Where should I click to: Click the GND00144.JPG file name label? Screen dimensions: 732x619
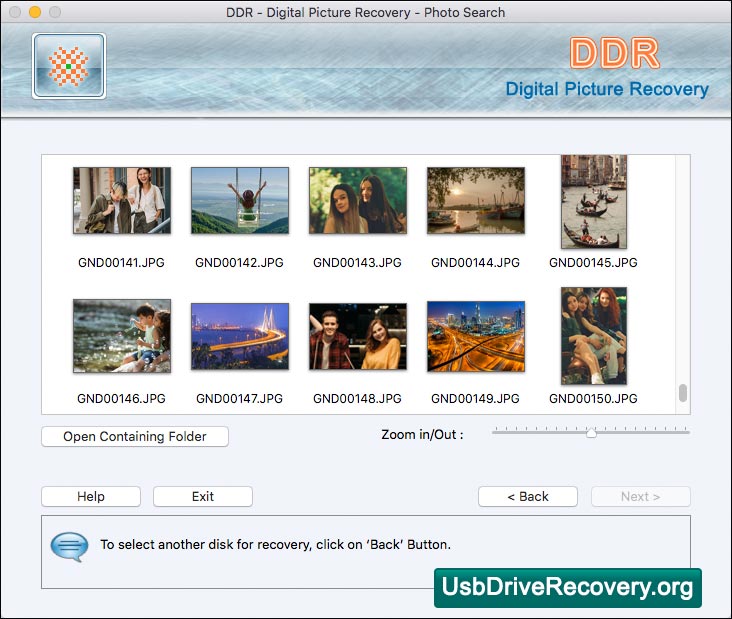point(475,262)
